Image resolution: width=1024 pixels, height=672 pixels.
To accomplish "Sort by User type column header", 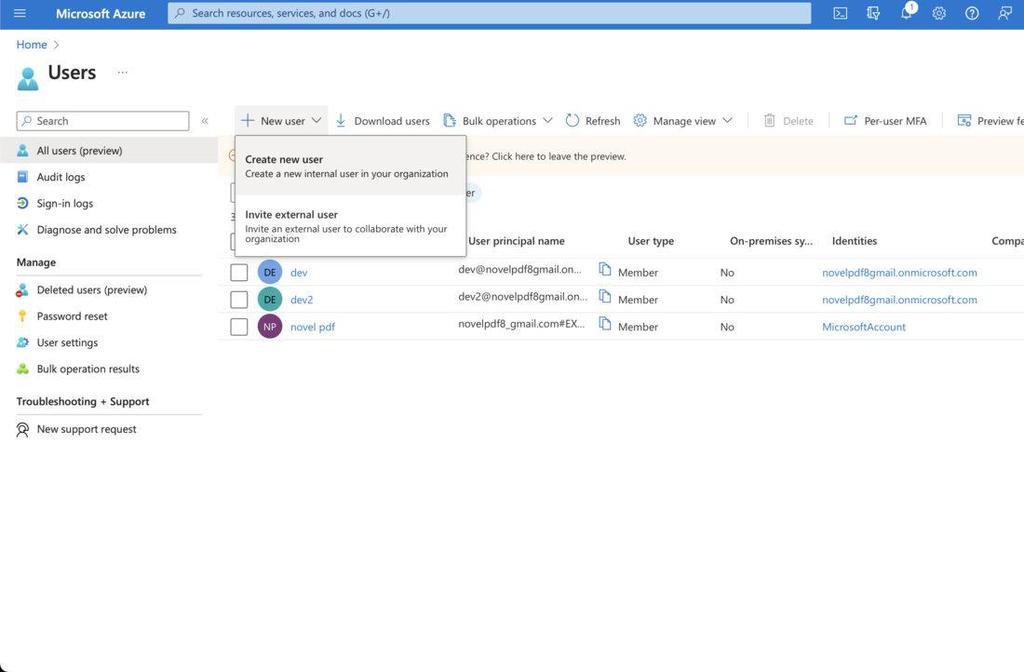I will pos(650,241).
